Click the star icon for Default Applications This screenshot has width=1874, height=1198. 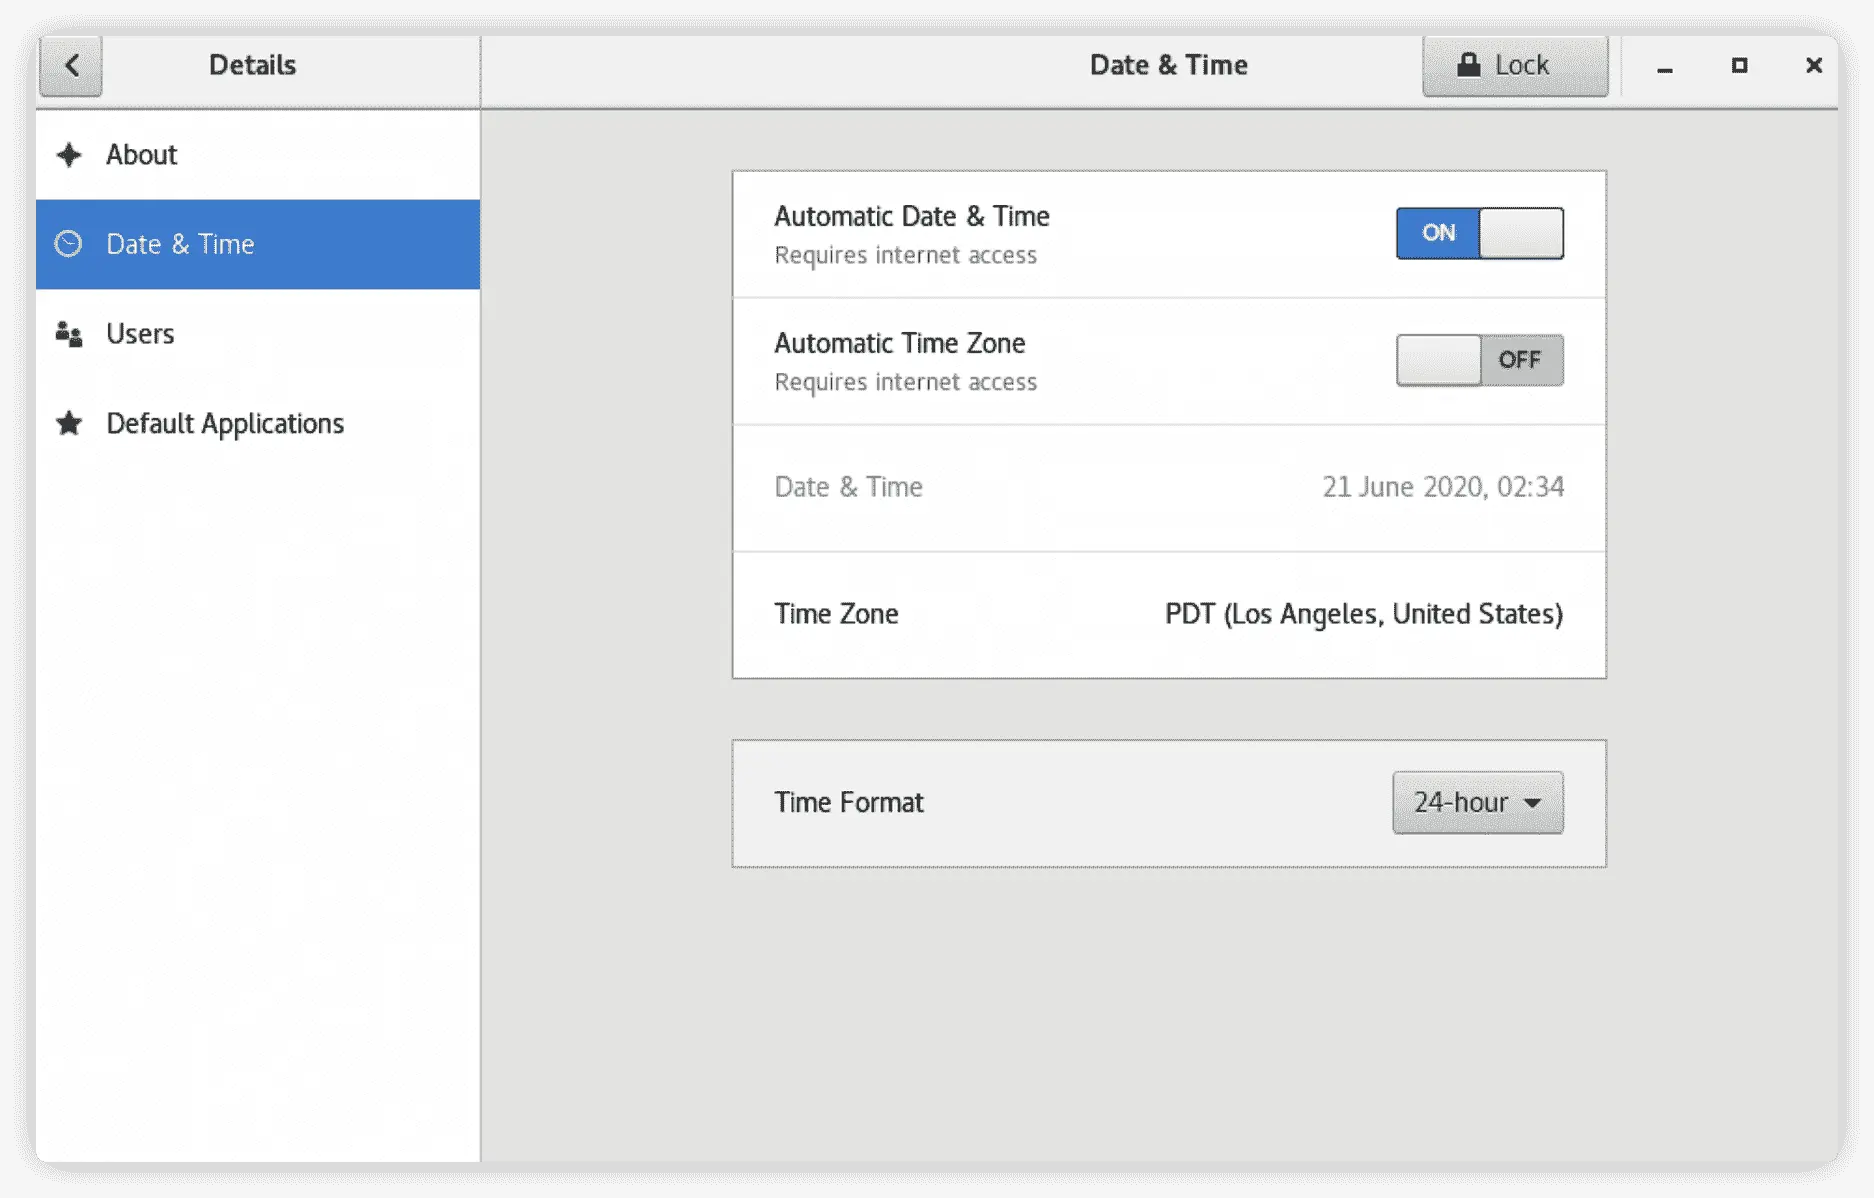(x=69, y=423)
